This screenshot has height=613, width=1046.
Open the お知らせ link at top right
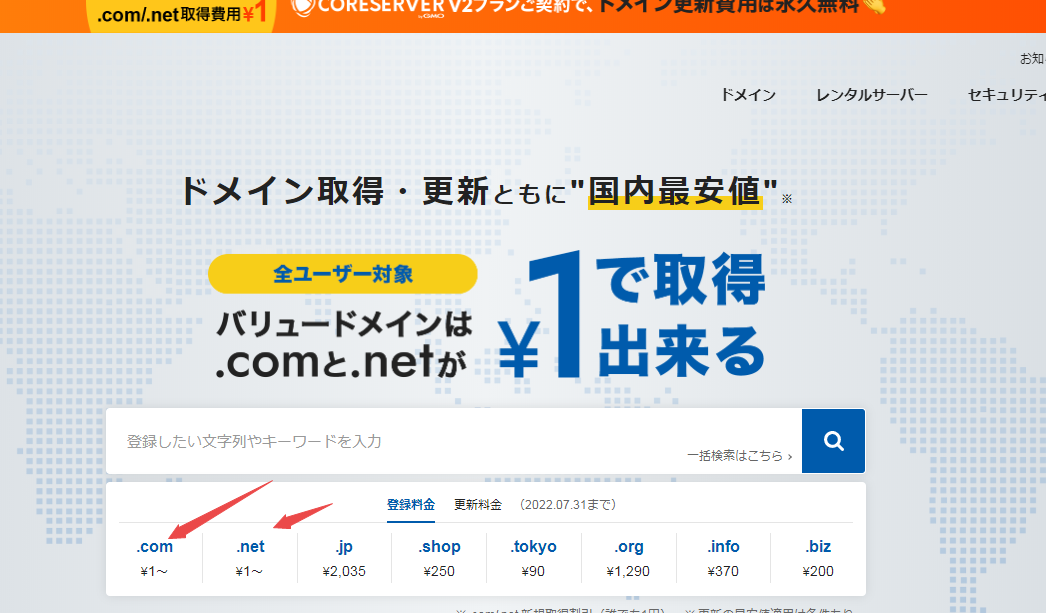pos(1032,58)
